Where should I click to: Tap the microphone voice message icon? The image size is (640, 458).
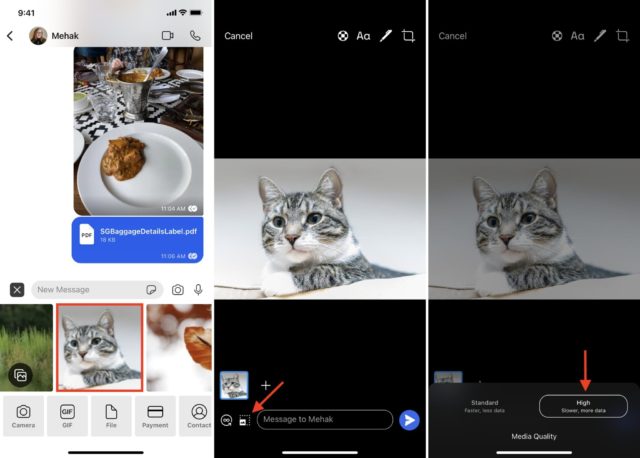[x=197, y=290]
